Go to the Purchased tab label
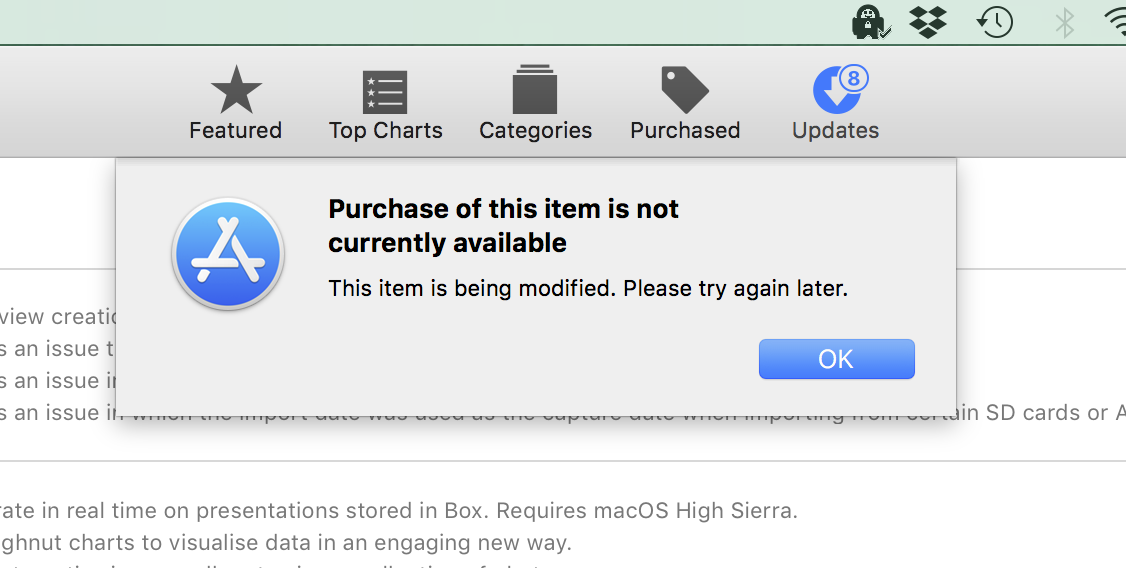1126x568 pixels. click(x=685, y=130)
